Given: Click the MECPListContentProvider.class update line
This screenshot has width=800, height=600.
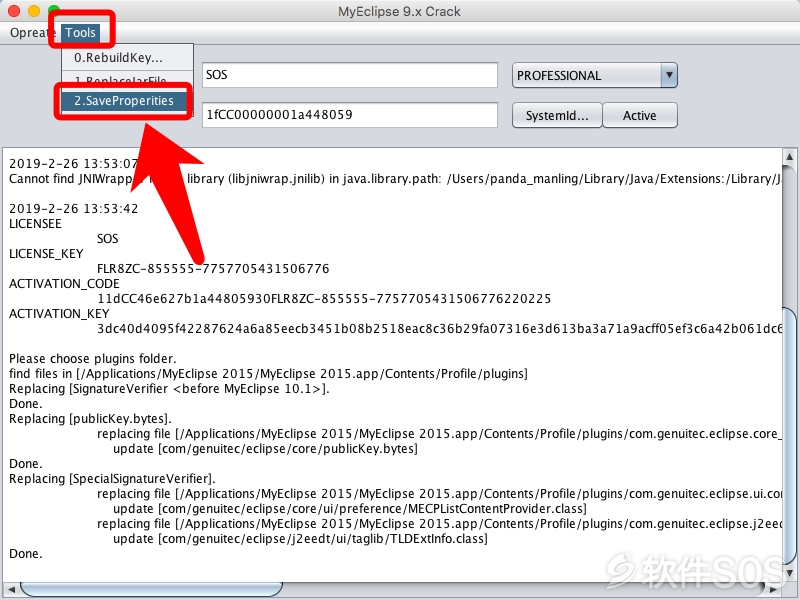Looking at the screenshot, I should (349, 509).
